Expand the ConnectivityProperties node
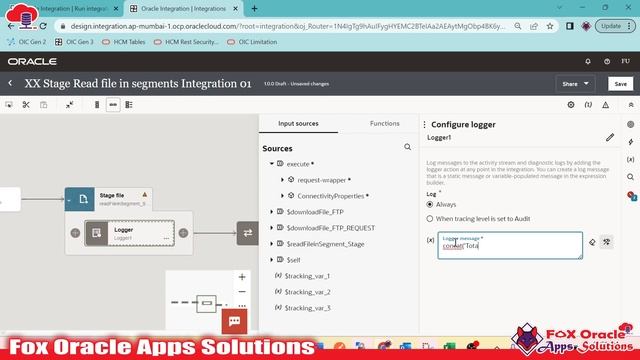The image size is (640, 360). tap(282, 196)
